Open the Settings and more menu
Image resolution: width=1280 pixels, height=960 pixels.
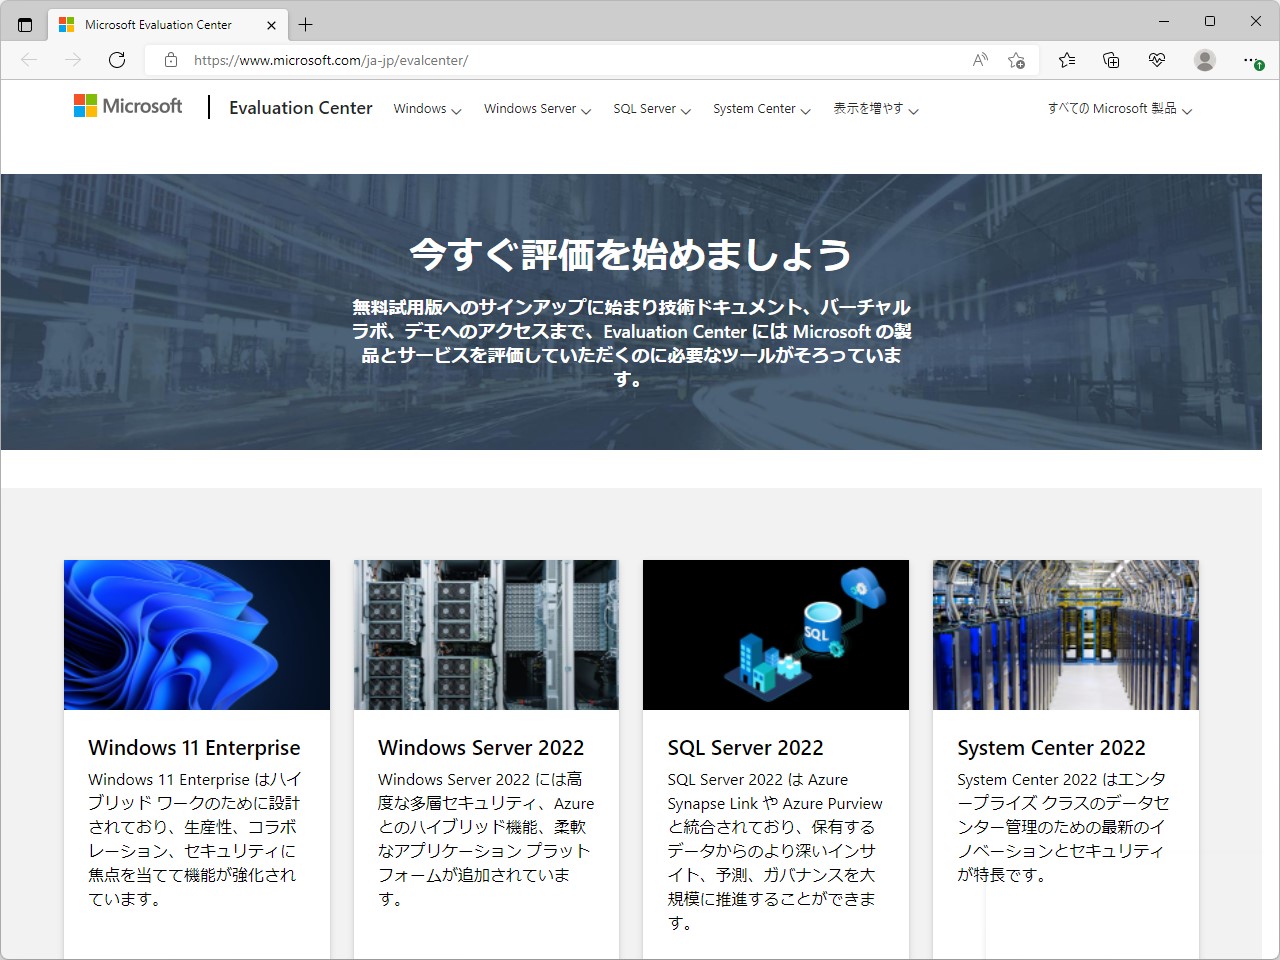[1252, 60]
